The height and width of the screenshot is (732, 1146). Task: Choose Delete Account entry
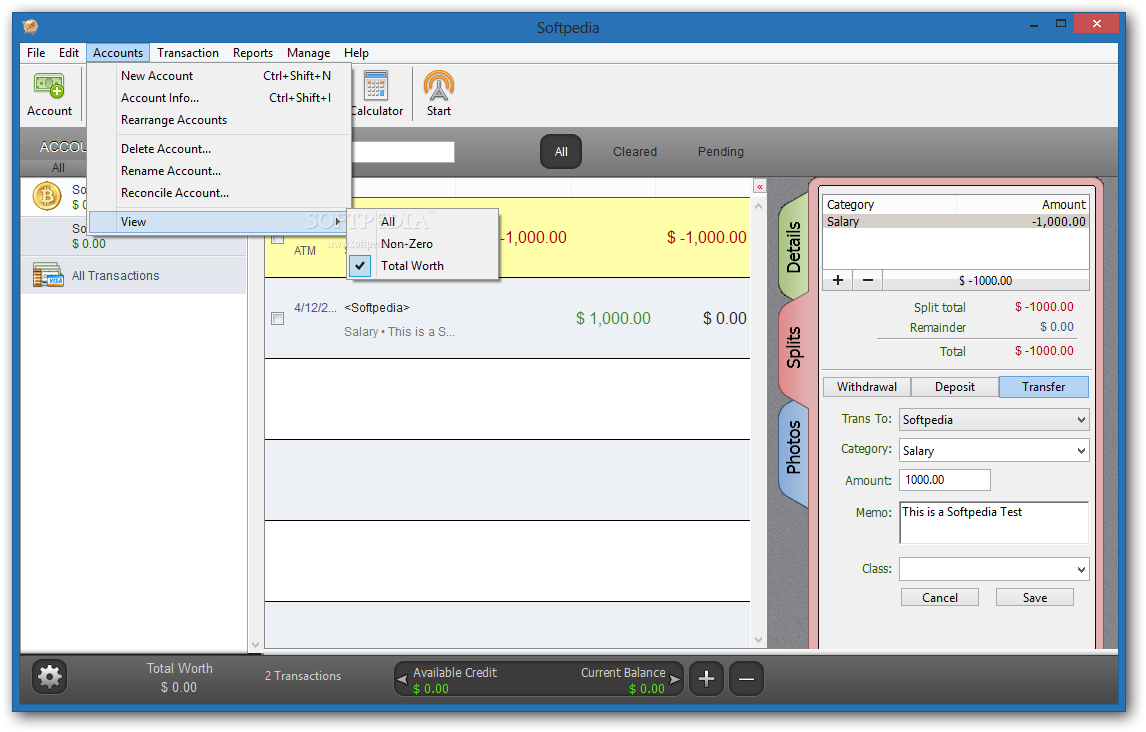[218, 149]
